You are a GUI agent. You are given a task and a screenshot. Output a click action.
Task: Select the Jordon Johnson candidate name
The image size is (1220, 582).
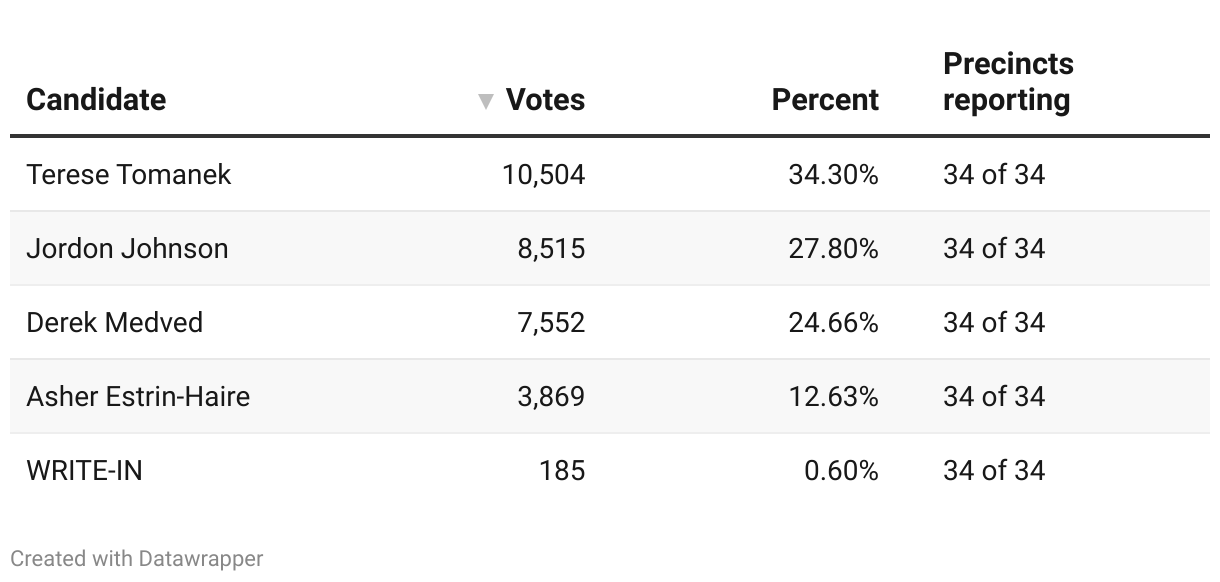point(127,248)
